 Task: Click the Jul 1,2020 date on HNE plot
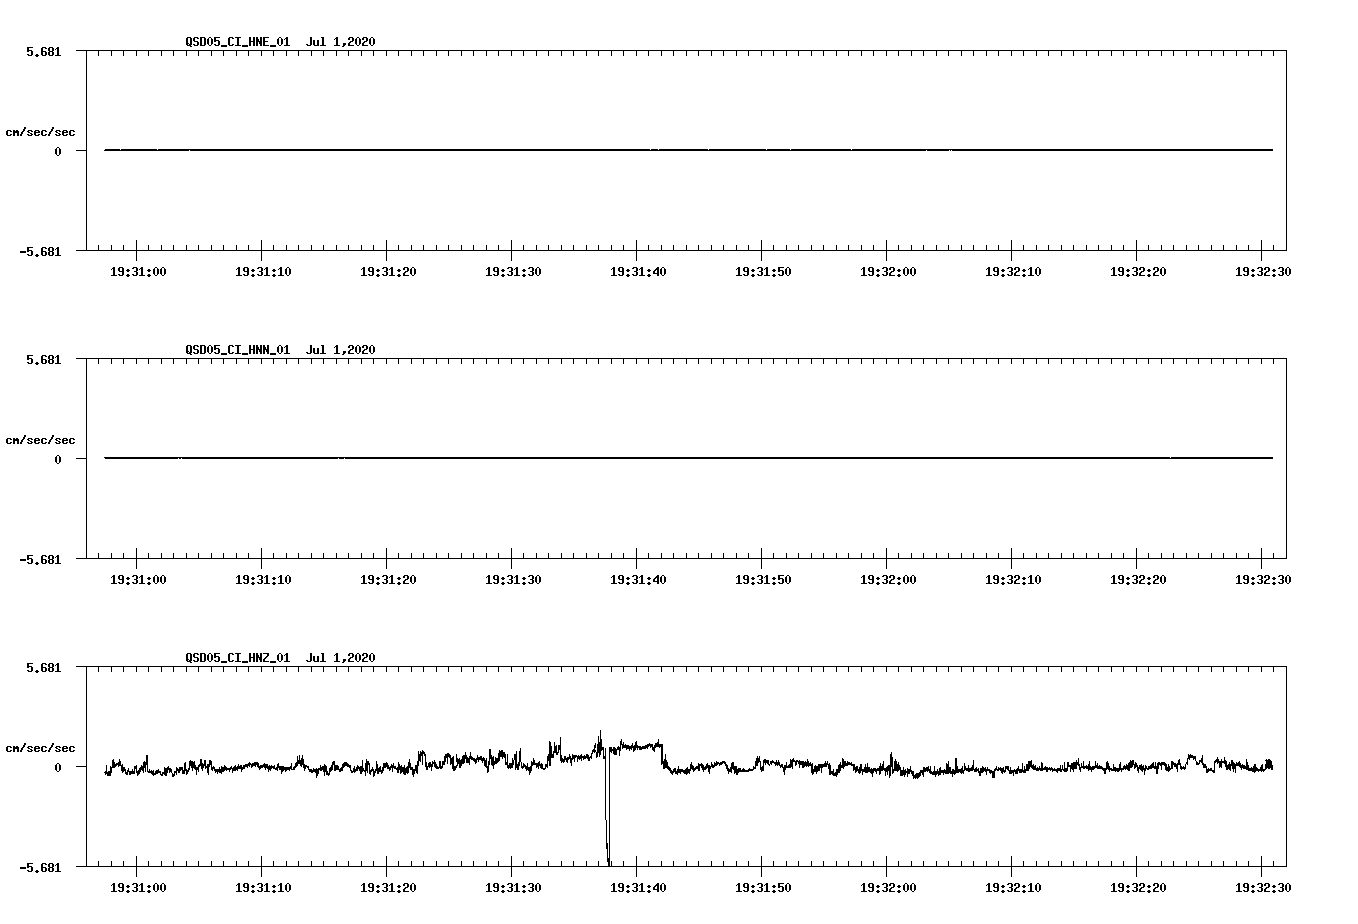[341, 41]
